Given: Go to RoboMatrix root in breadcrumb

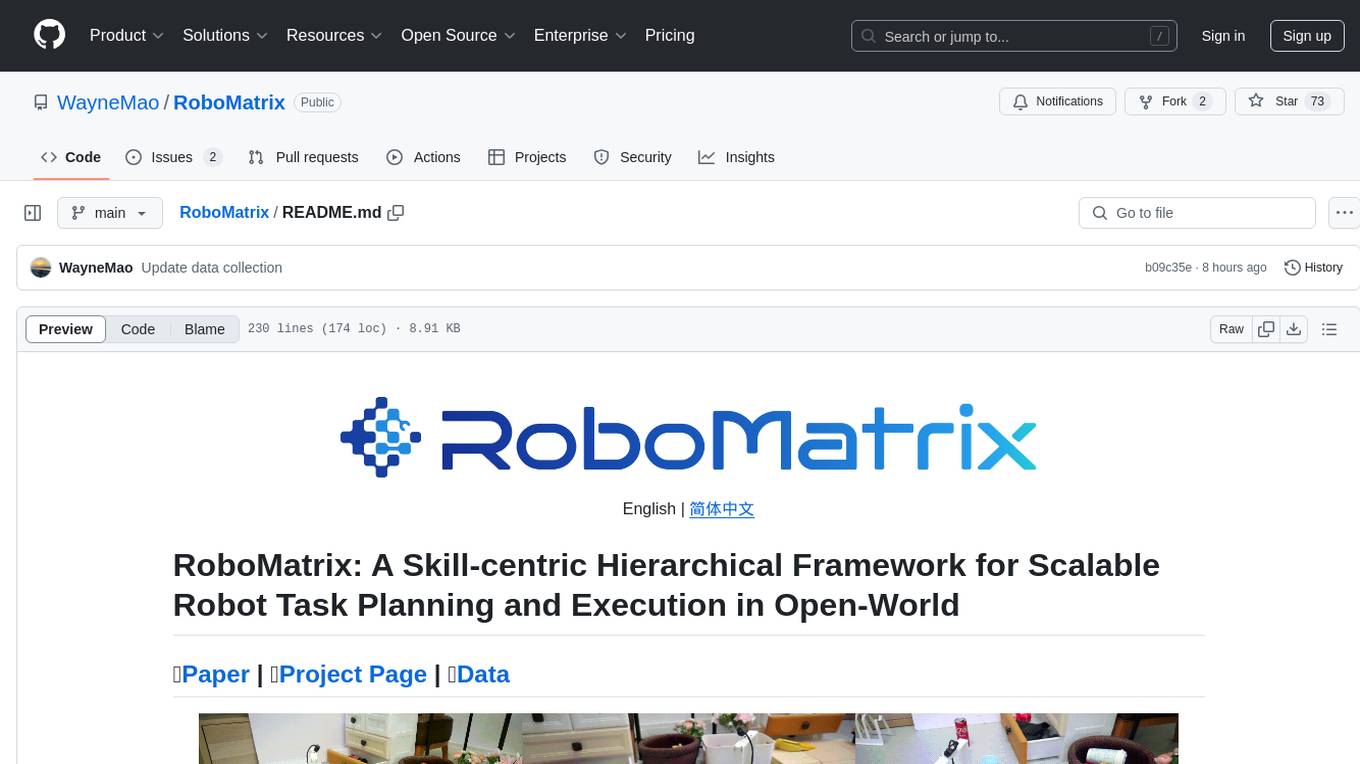Looking at the screenshot, I should pos(224,213).
